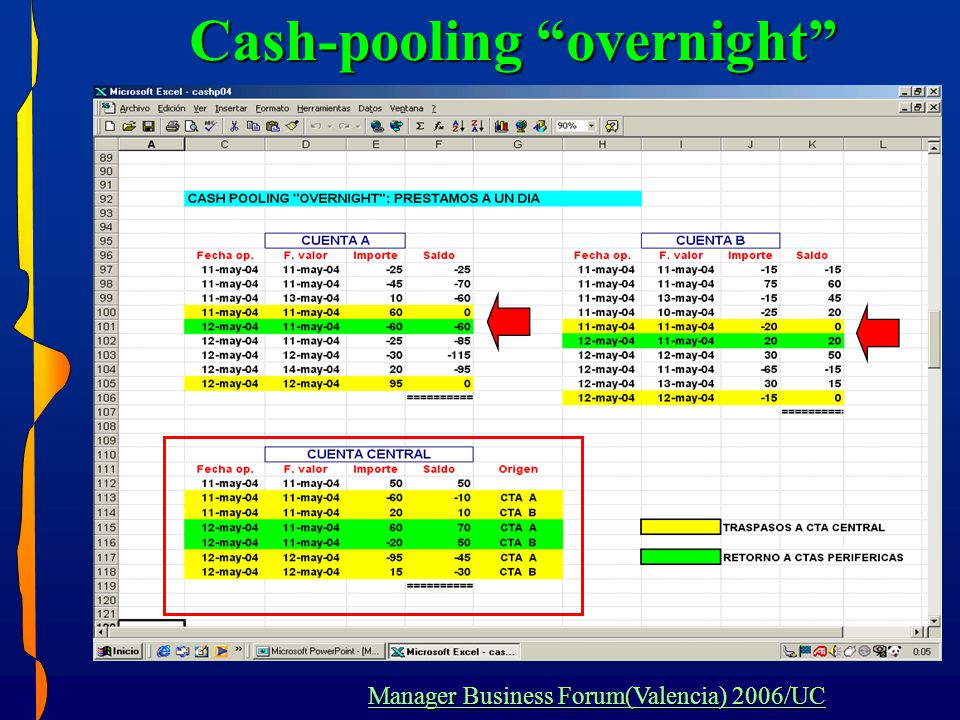Image resolution: width=960 pixels, height=720 pixels.
Task: Select cell 'CASH POOLING "OVERNIGHT": PRESTAMOS A UN DIA'
Action: point(413,198)
